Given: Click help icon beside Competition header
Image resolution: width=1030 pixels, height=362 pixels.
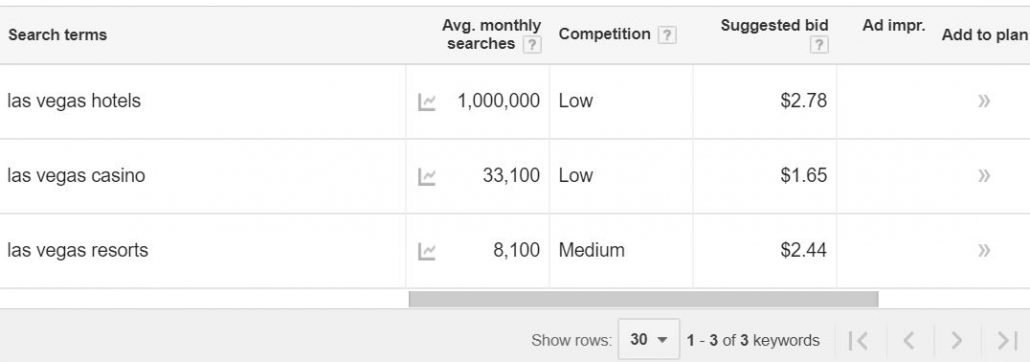Looking at the screenshot, I should (667, 35).
